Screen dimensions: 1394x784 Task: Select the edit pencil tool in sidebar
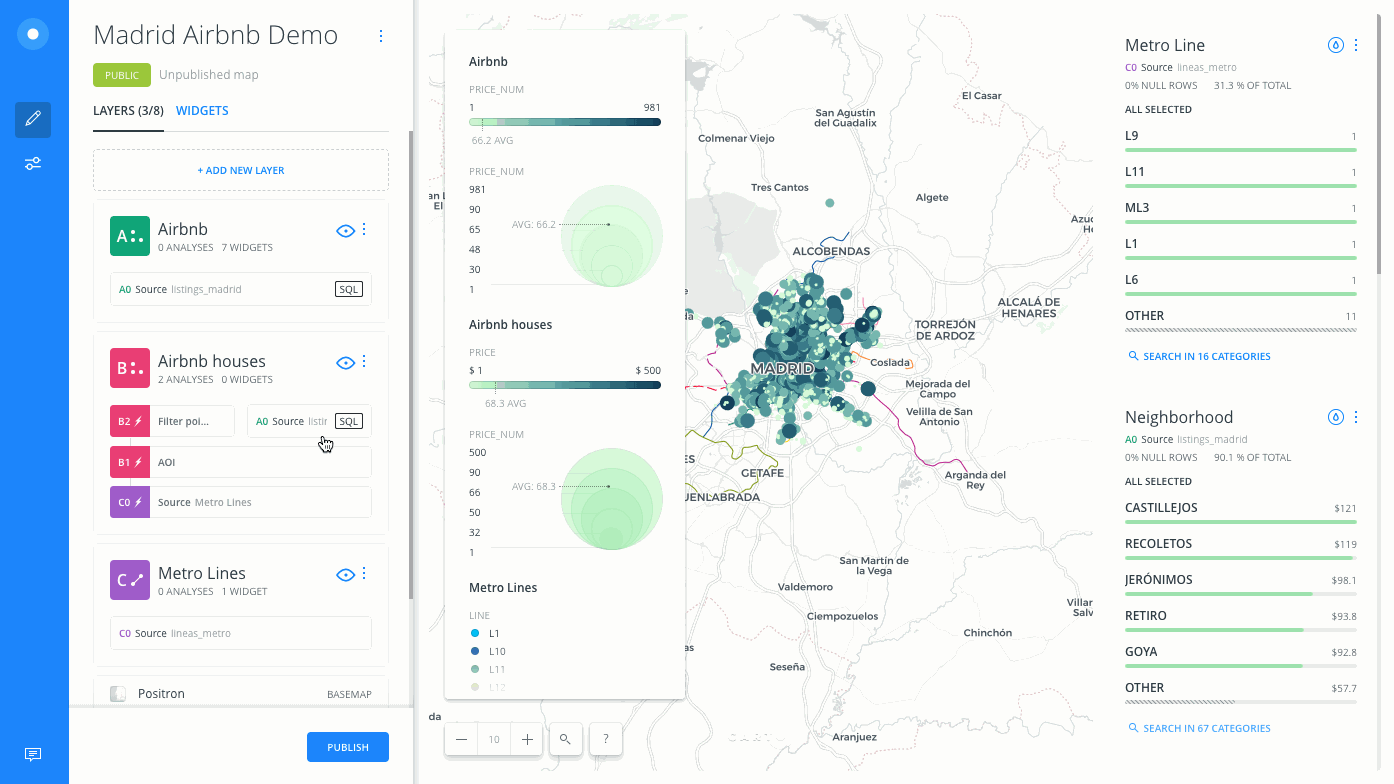click(32, 119)
